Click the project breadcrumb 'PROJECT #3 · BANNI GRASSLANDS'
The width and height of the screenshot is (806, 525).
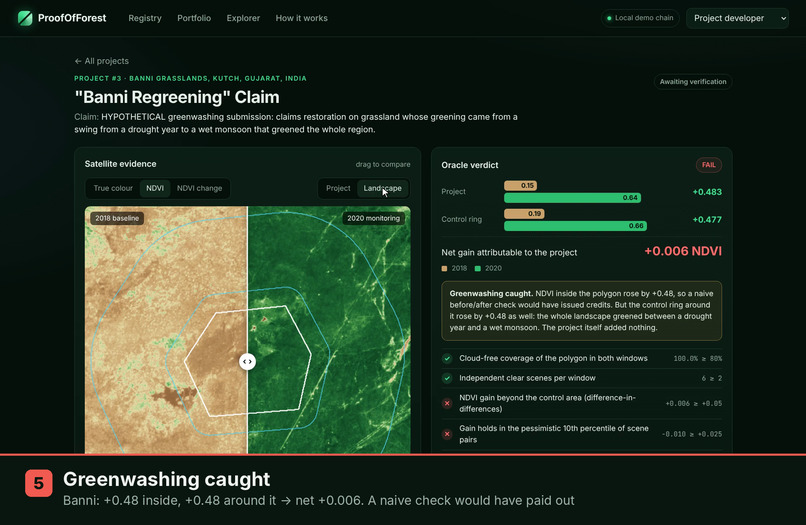click(x=190, y=79)
